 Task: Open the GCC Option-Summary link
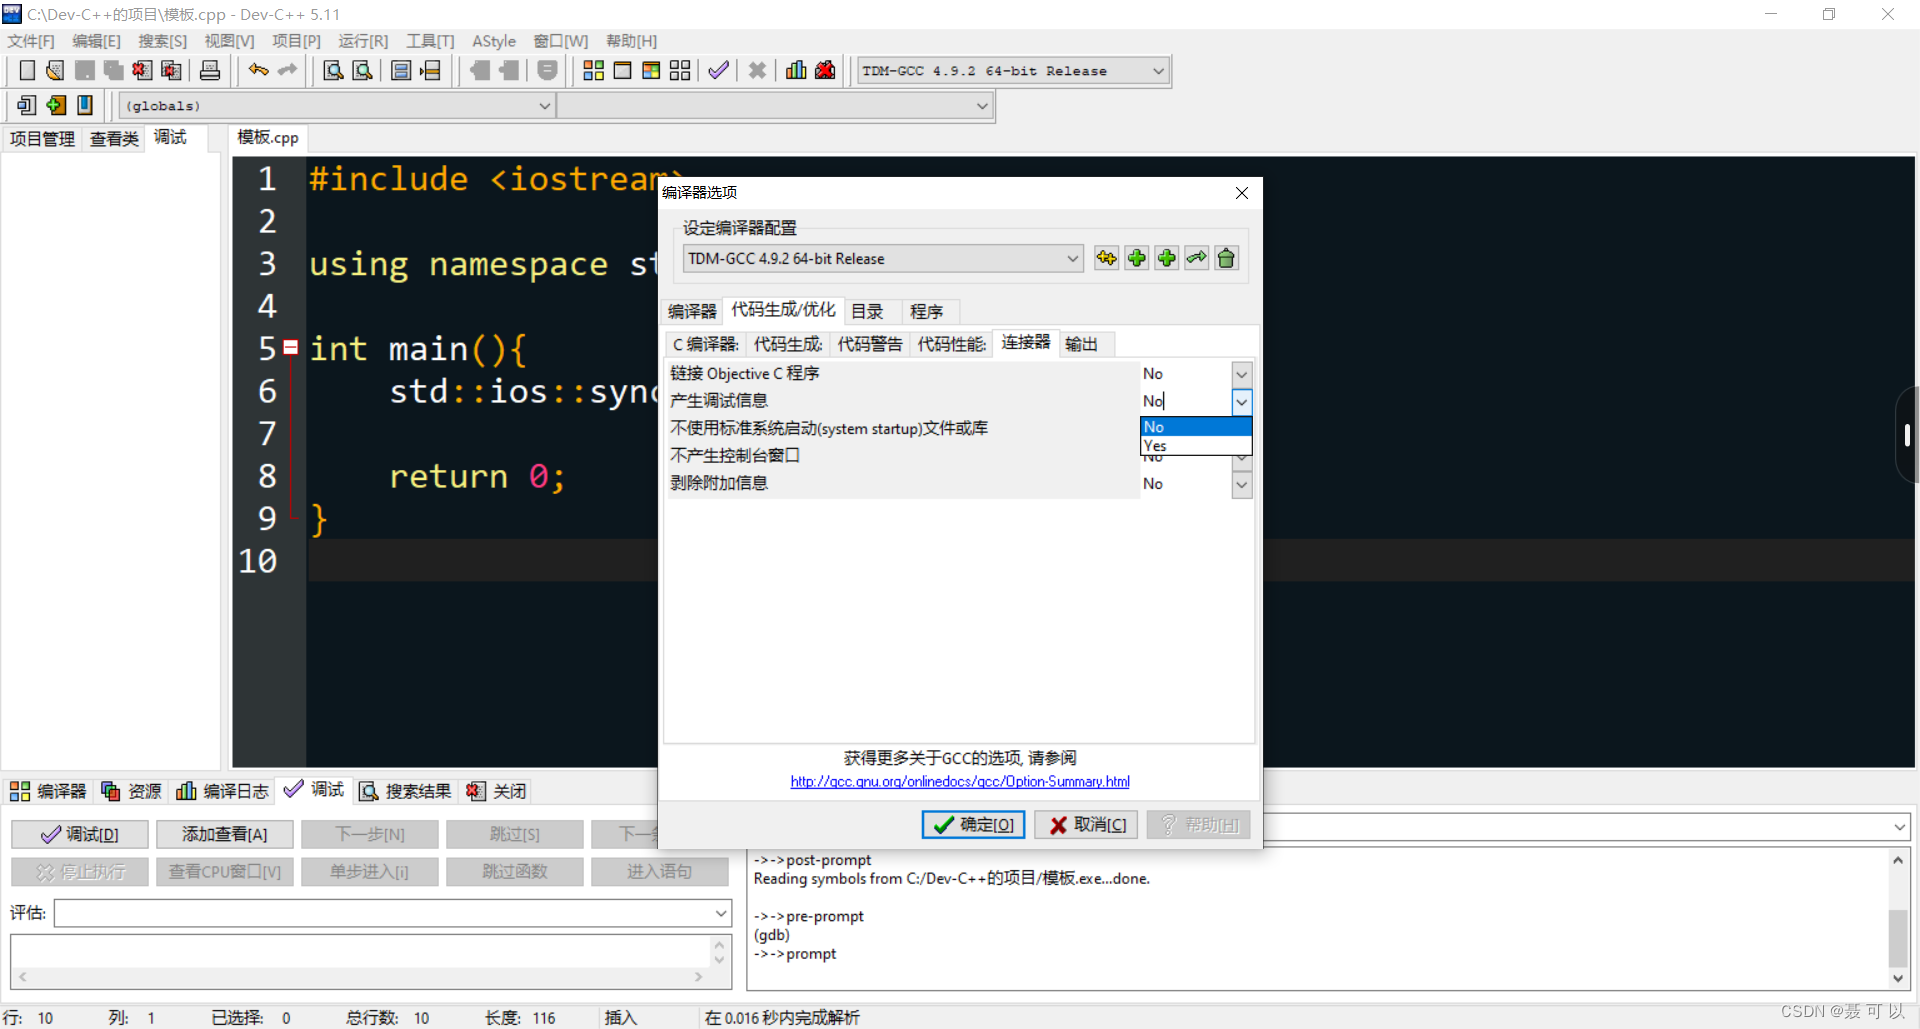[x=959, y=781]
